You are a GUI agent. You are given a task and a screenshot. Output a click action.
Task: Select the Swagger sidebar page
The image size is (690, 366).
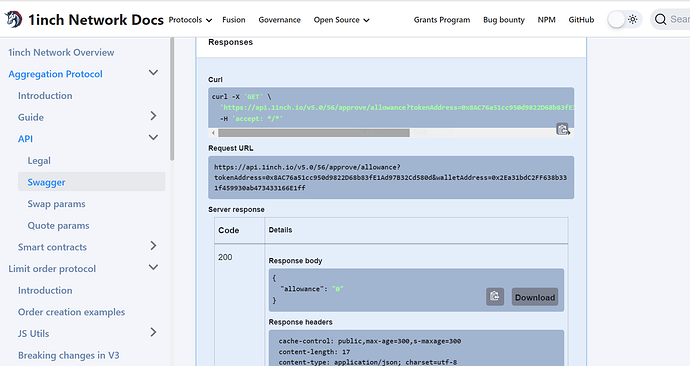click(x=92, y=182)
